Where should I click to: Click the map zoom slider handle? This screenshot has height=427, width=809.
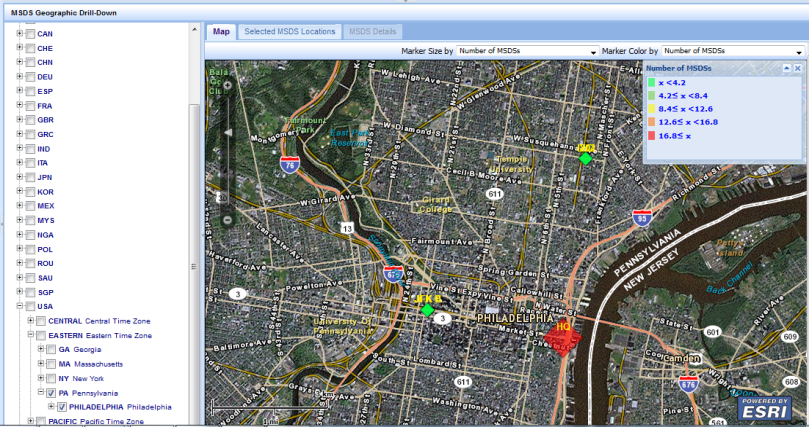(228, 133)
